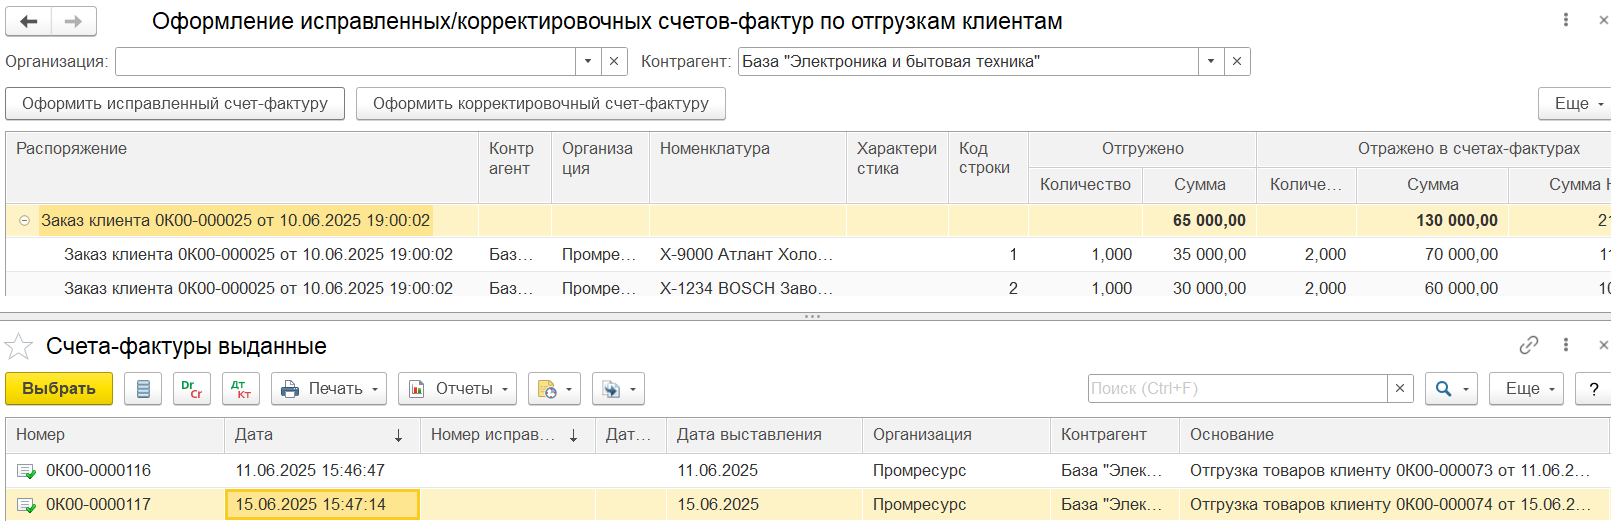Screen dimensions: 1611x521
Task: Open the Печать dropdown menu
Action: pyautogui.click(x=331, y=389)
